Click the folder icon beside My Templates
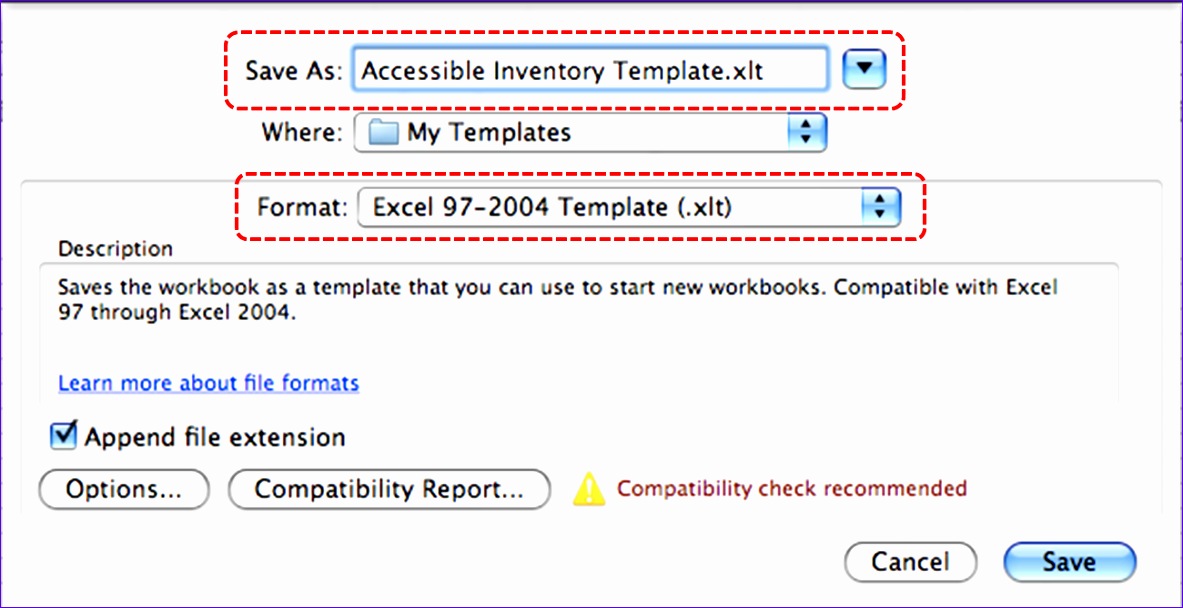Screen dimensions: 1183x608 [378, 131]
